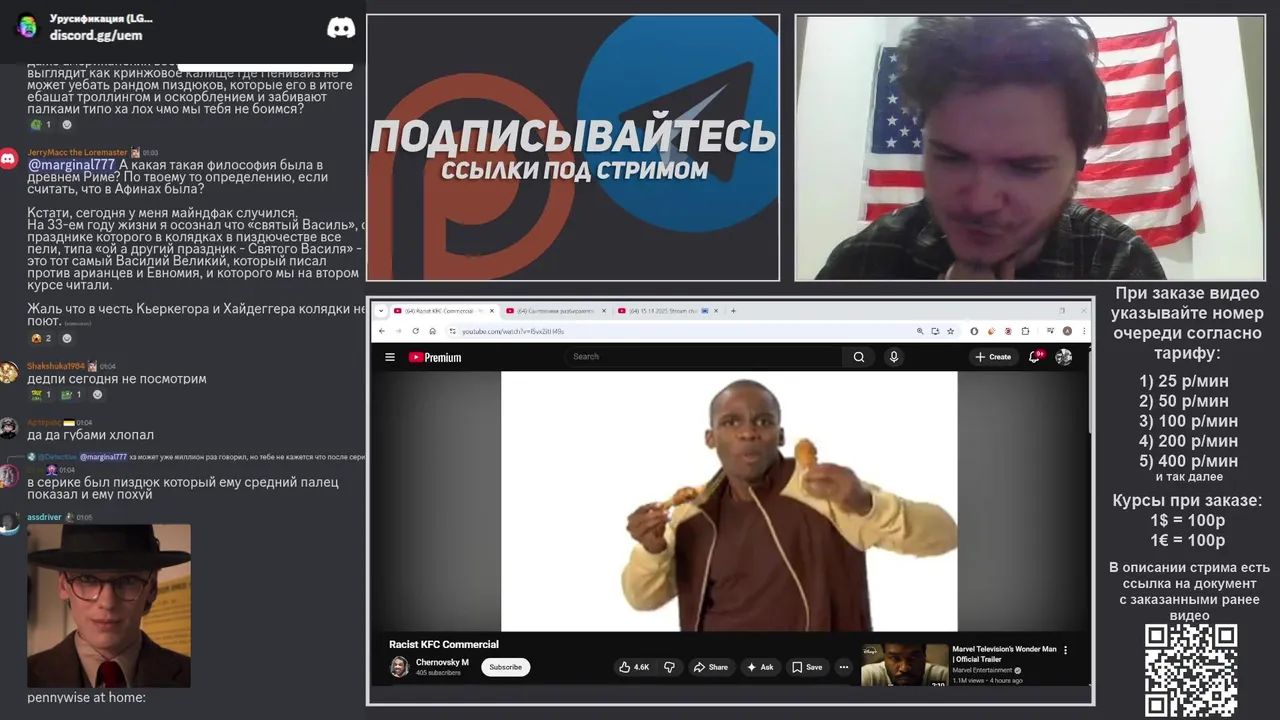The height and width of the screenshot is (720, 1280).
Task: Open the Chernovsky M channel name
Action: click(x=442, y=662)
